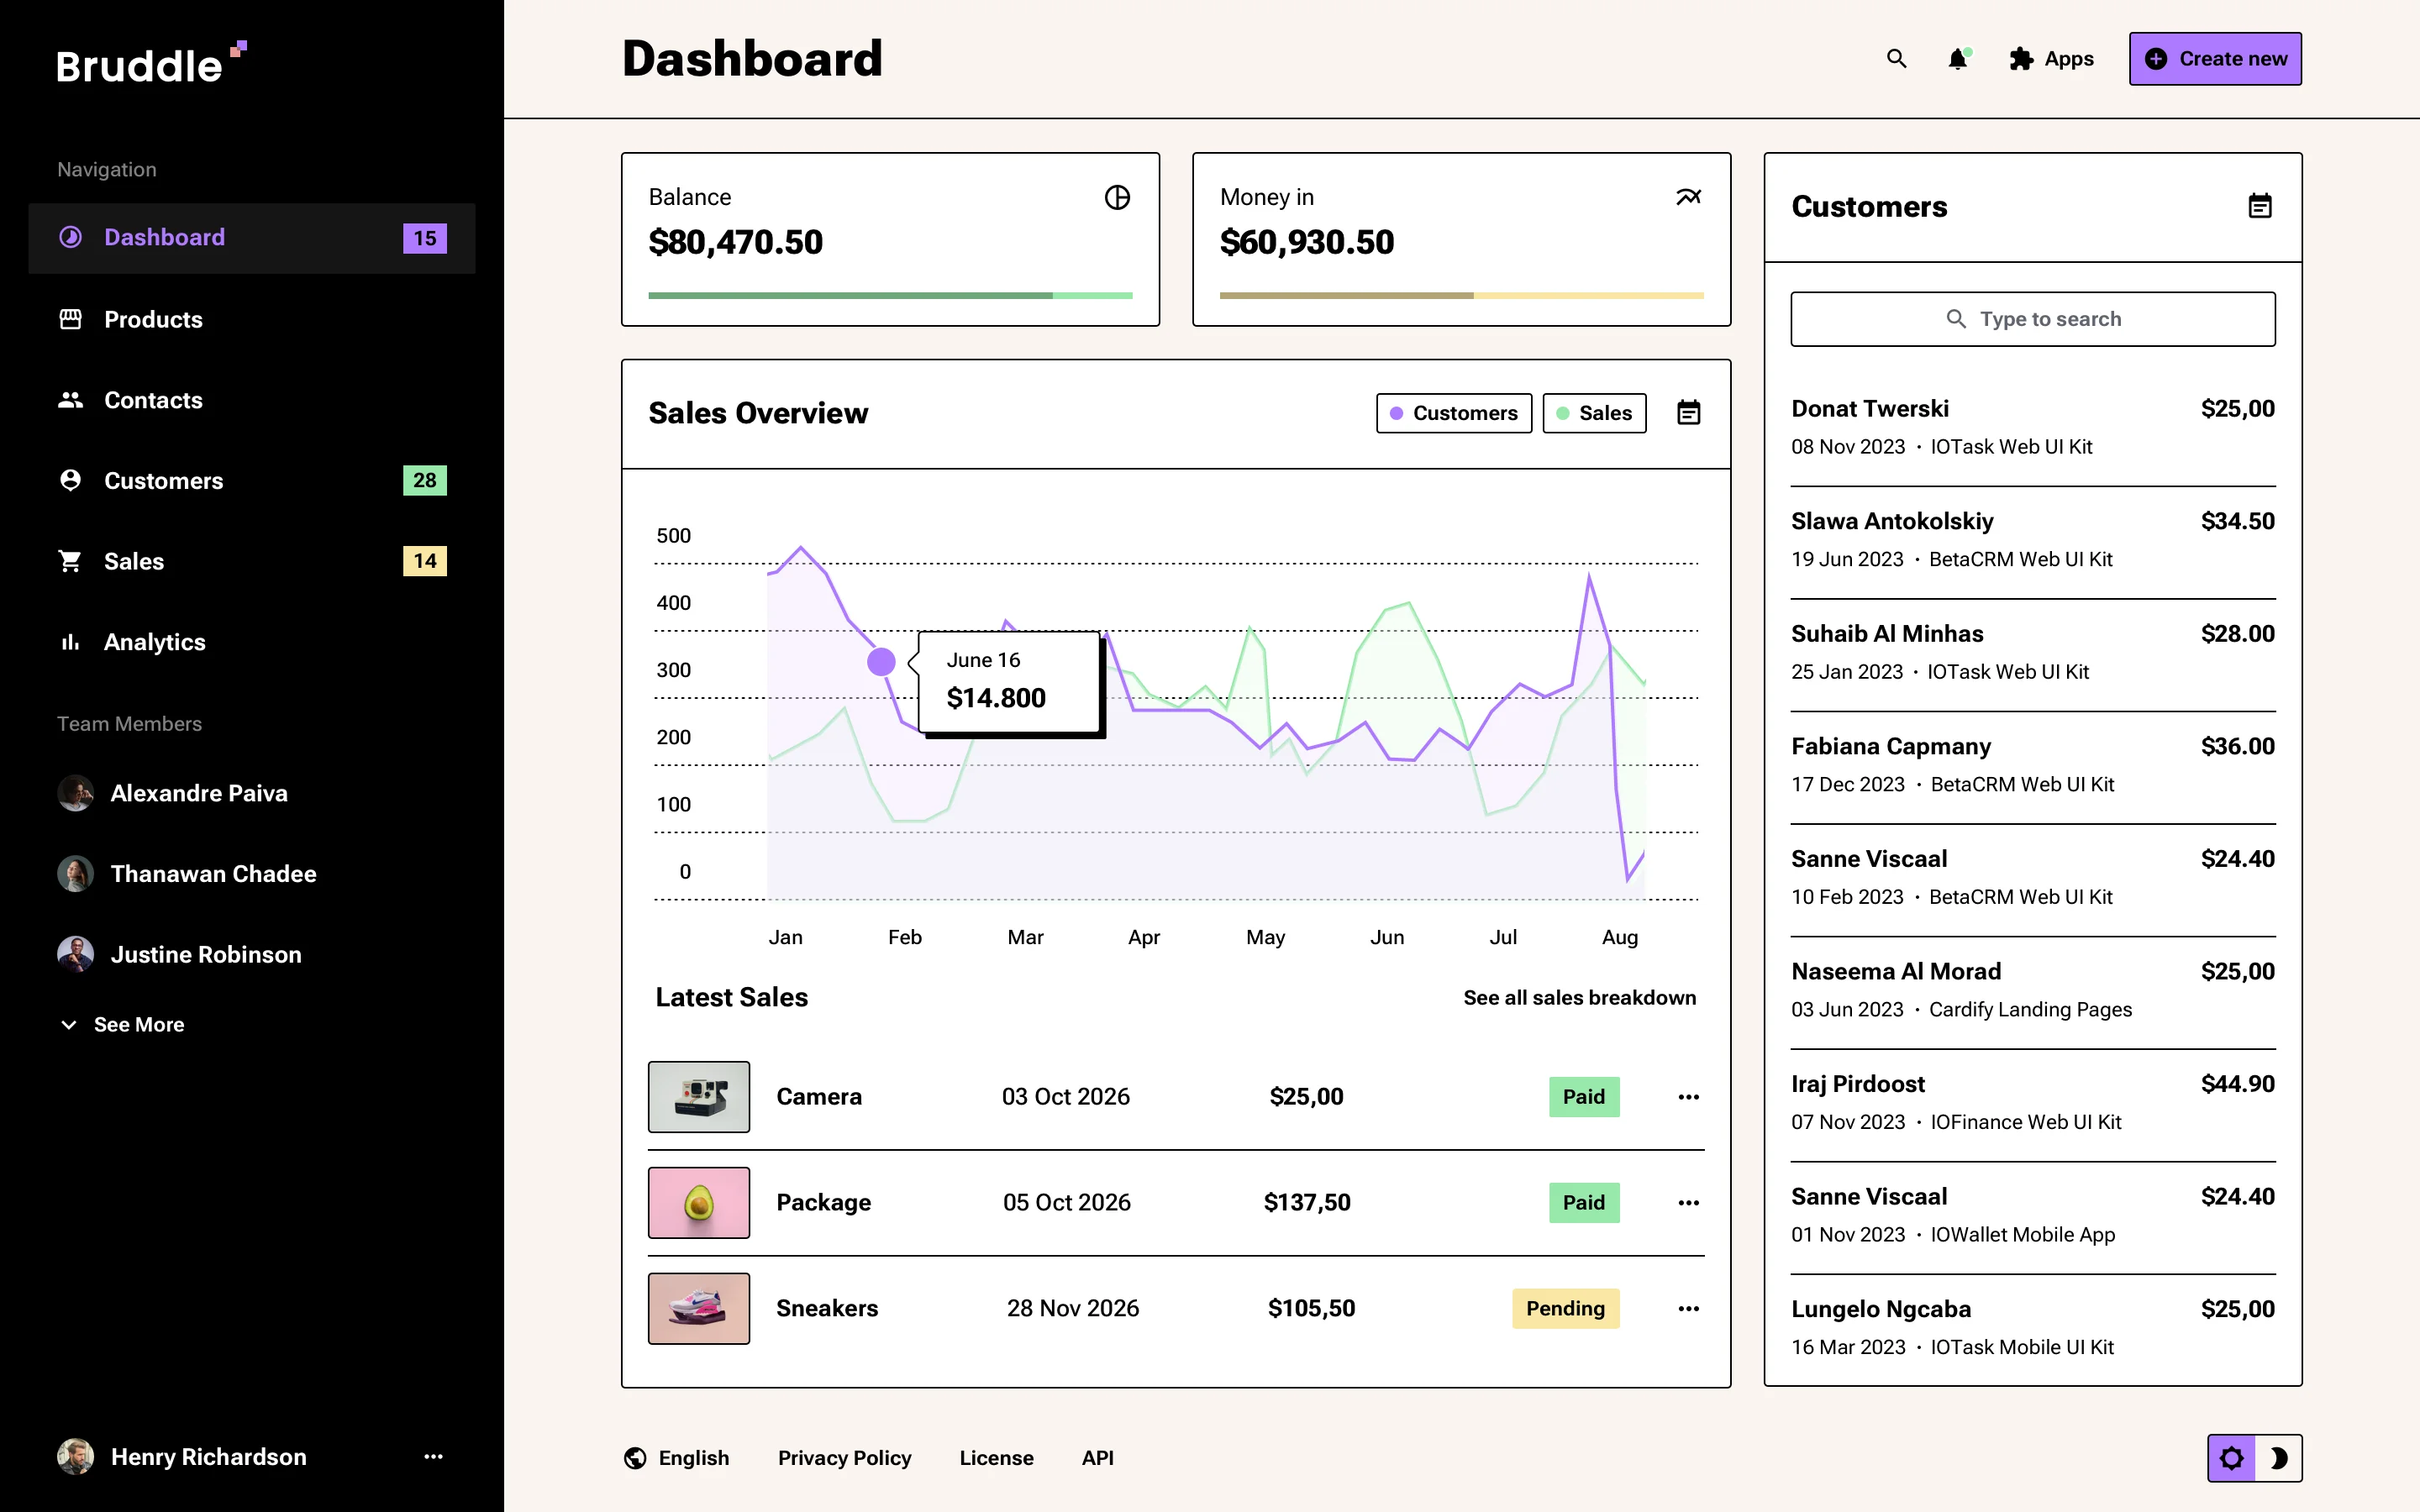Navigate to the Analytics section
This screenshot has height=1512, width=2420.
pos(155,641)
